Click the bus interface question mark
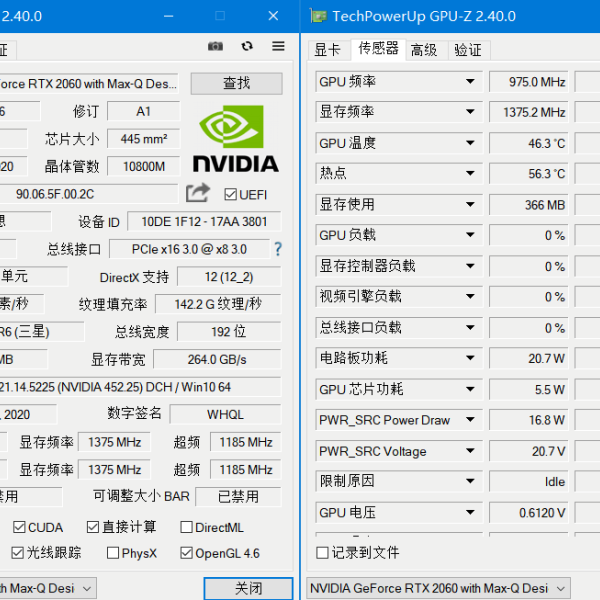600x600 pixels. 278,249
